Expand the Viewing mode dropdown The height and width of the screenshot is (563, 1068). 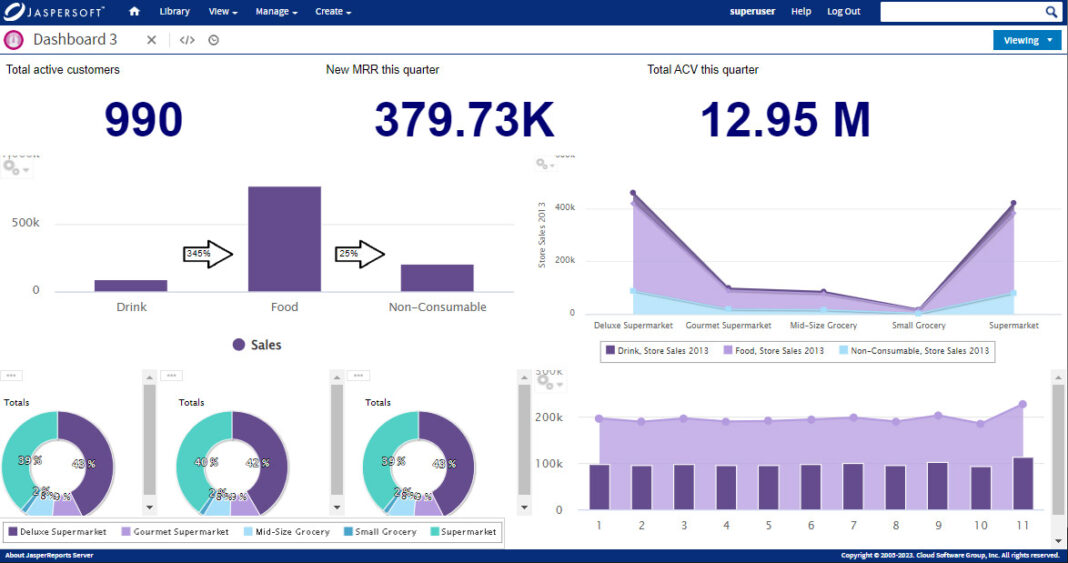point(1026,41)
